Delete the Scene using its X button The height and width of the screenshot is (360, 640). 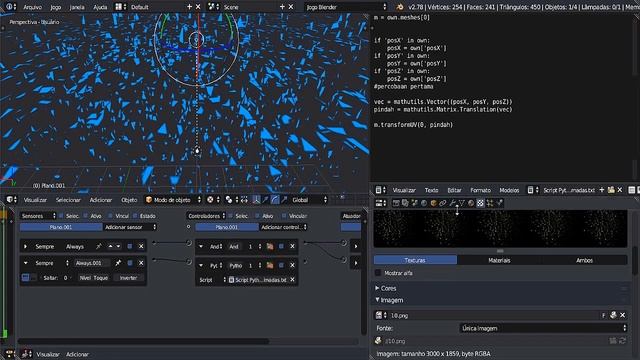pyautogui.click(x=291, y=7)
